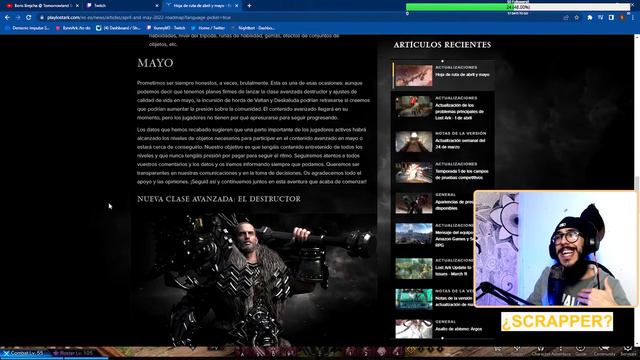Reload the page with the refresh icon
This screenshot has width=640, height=360.
pyautogui.click(x=29, y=18)
